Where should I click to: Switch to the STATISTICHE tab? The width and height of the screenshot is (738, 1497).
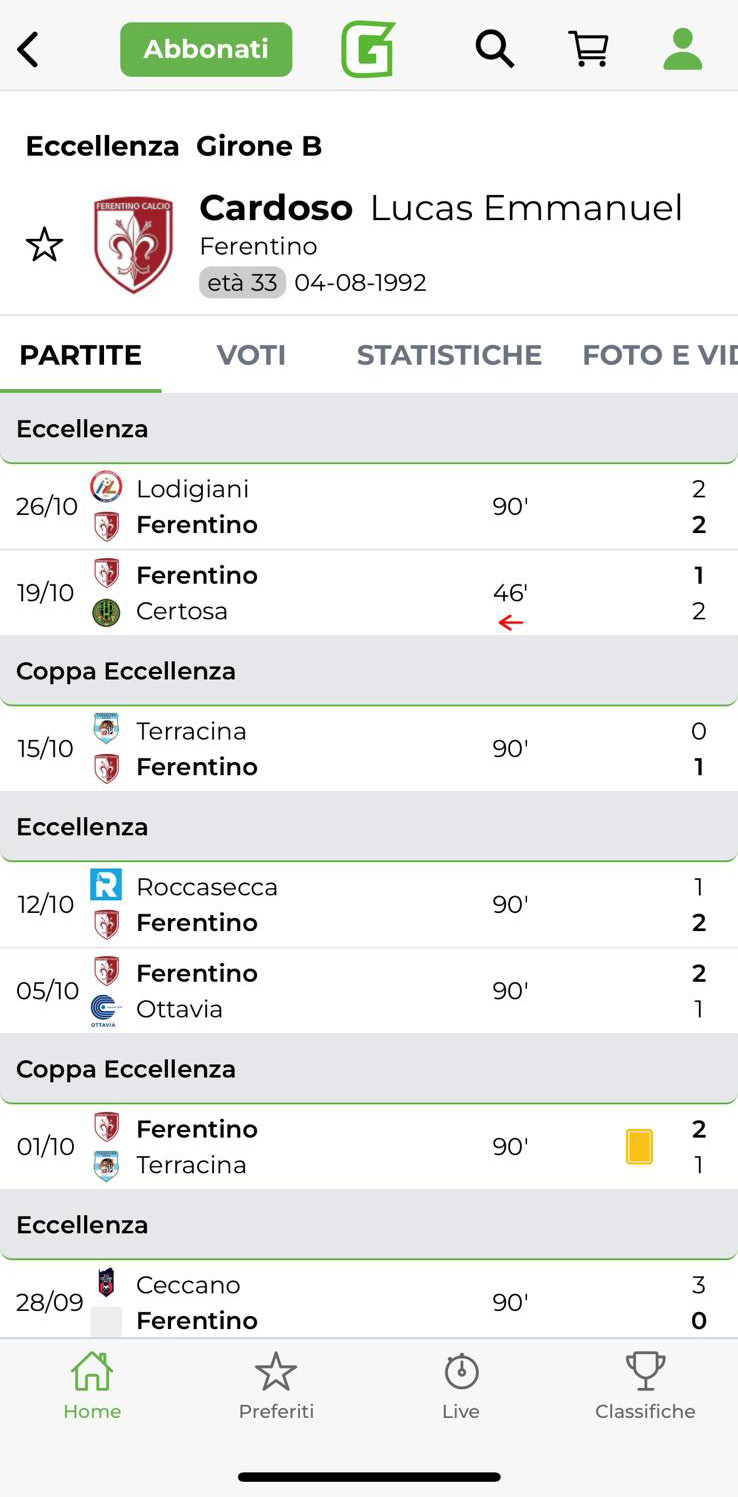[x=449, y=355]
